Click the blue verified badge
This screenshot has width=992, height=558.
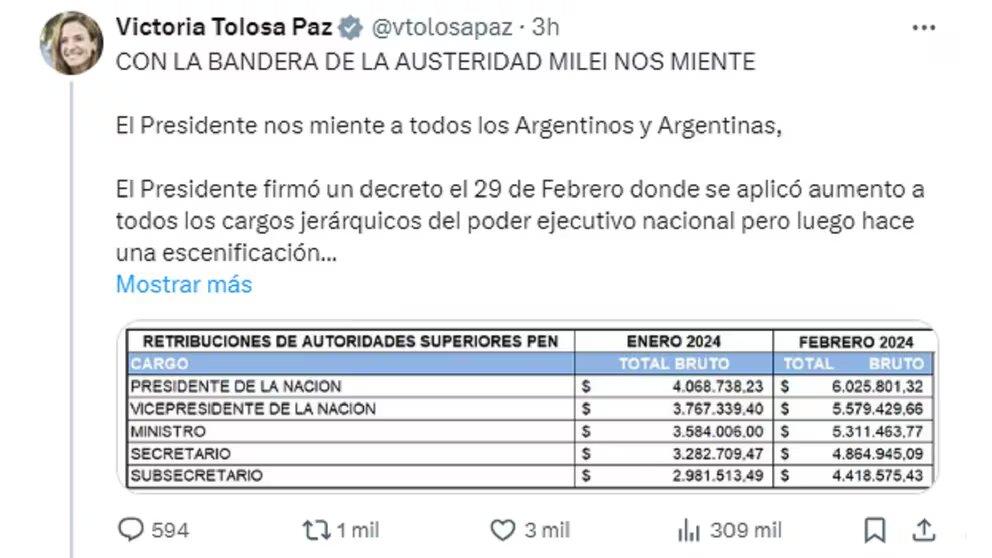tap(350, 28)
